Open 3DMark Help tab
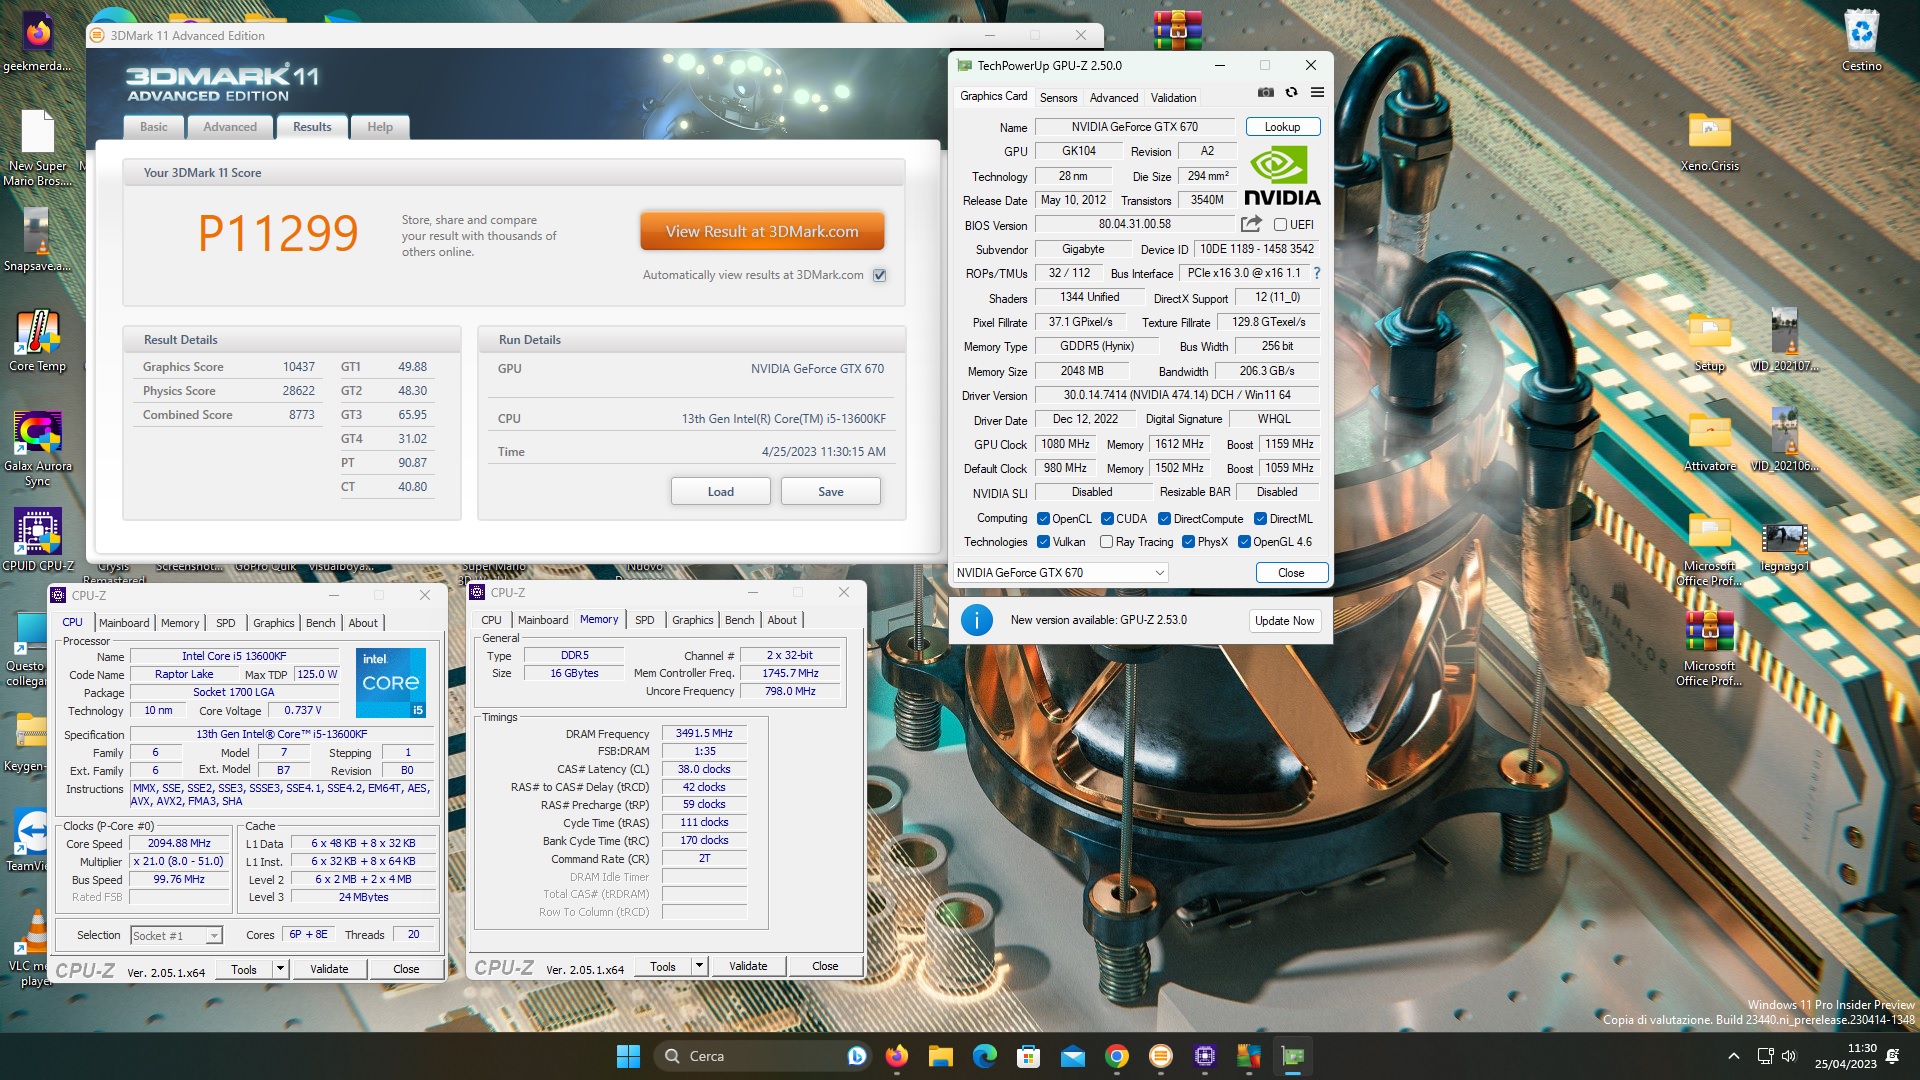This screenshot has width=1920, height=1080. tap(380, 127)
